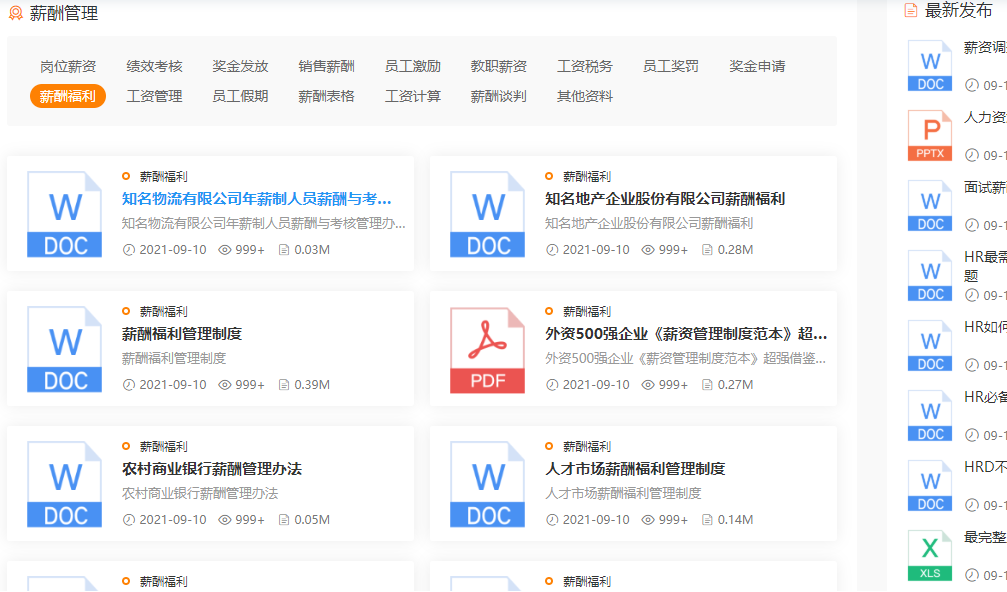Switch to 销售薪酬 category
Image resolution: width=1007 pixels, height=592 pixels.
click(x=326, y=66)
